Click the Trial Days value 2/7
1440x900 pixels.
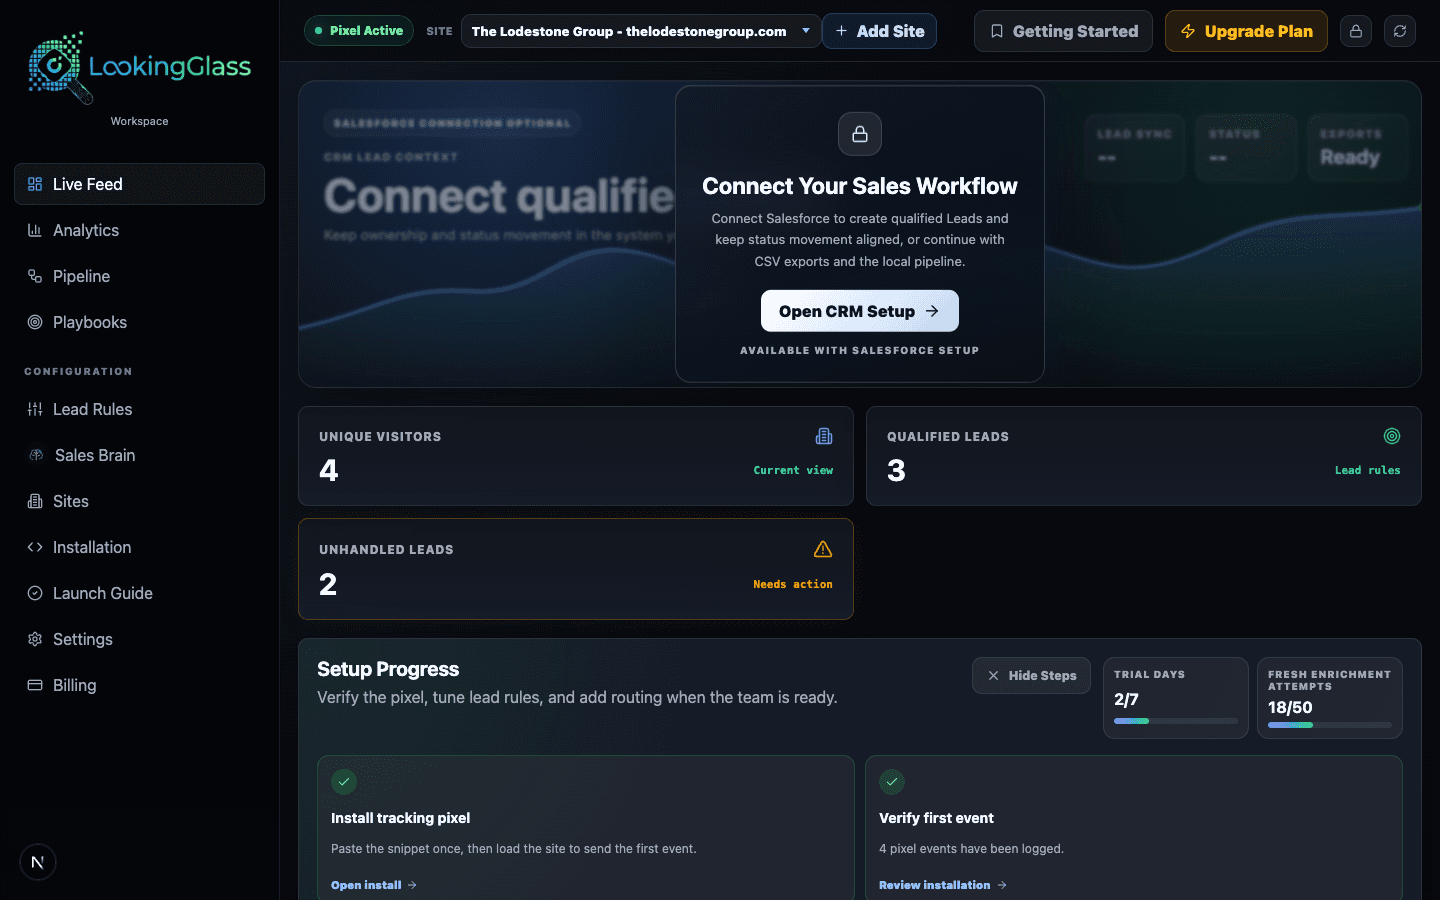pyautogui.click(x=1126, y=700)
